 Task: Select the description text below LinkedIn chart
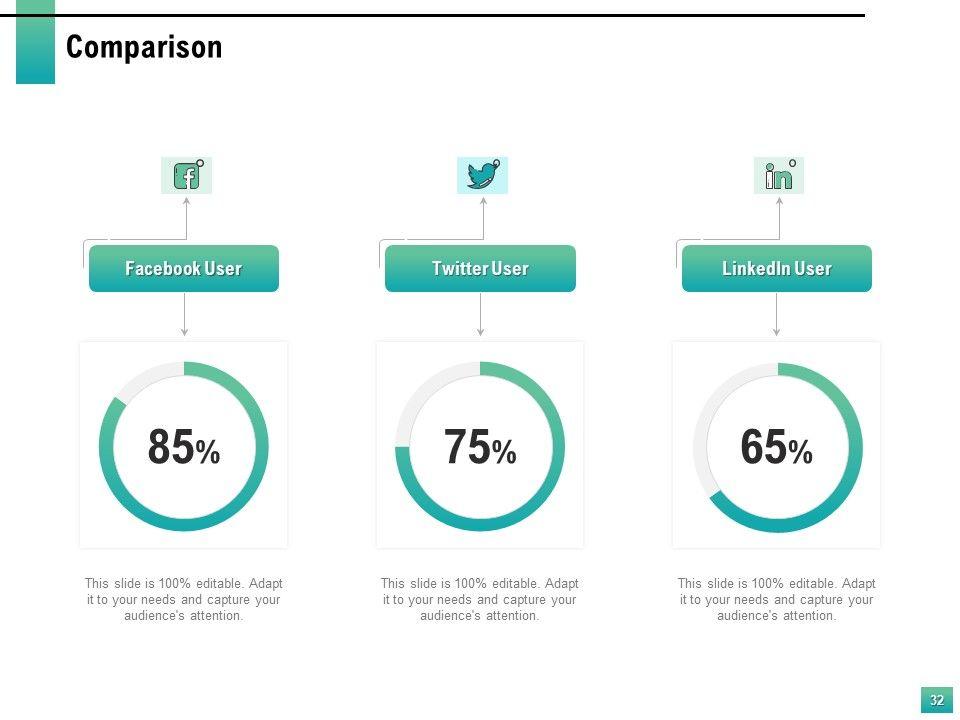[x=776, y=599]
